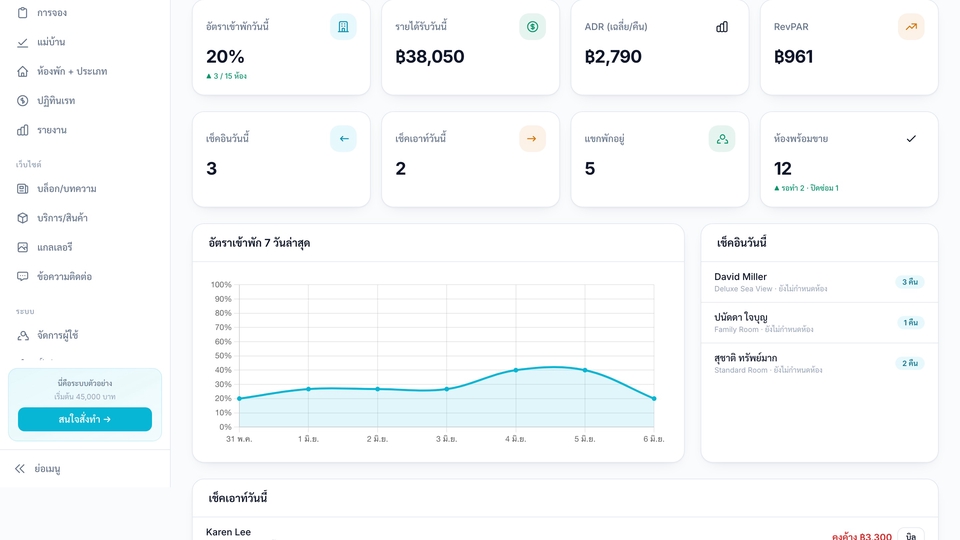Collapse the sidebar with ย่อเมนู

[37, 468]
